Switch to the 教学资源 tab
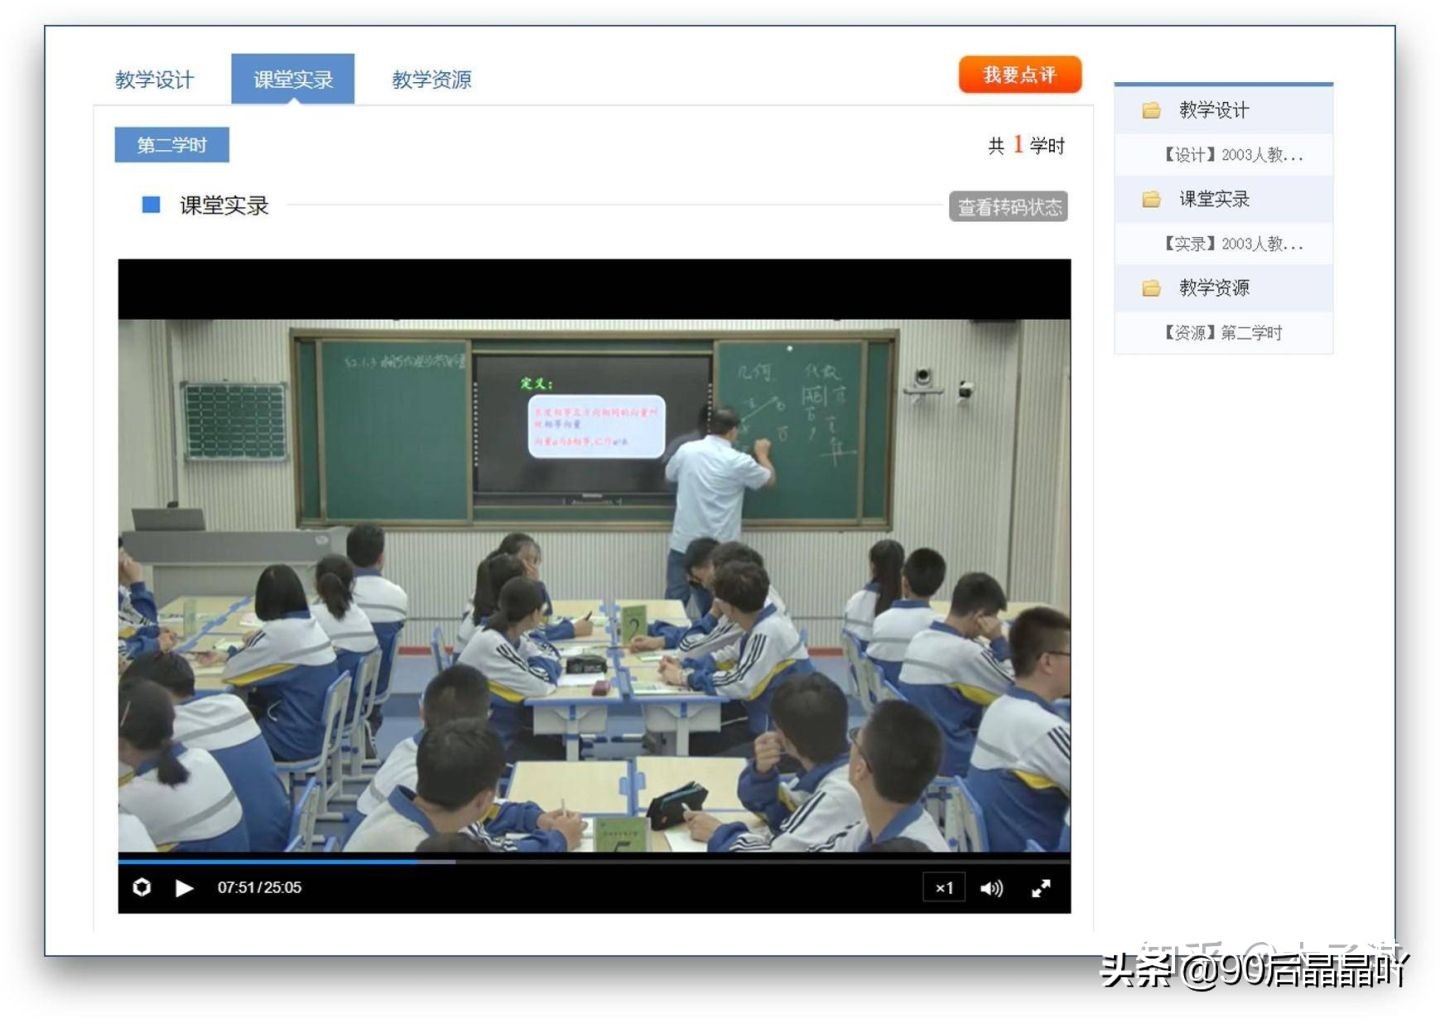Image resolution: width=1440 pixels, height=1019 pixels. (430, 79)
